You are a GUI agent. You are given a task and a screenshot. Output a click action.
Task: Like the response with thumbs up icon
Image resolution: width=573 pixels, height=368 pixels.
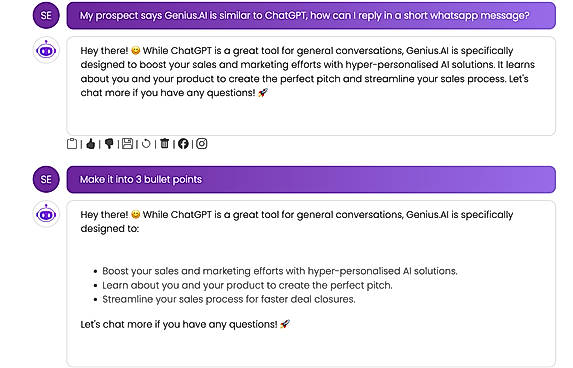(x=91, y=144)
